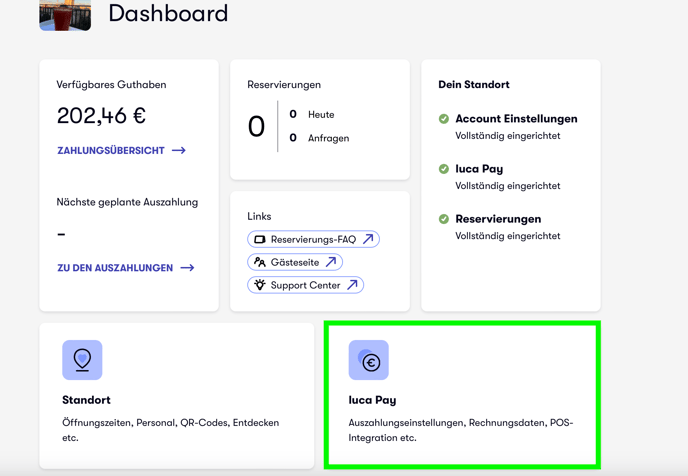Select Account Einstellungen setup item
This screenshot has height=476, width=688.
(x=508, y=127)
